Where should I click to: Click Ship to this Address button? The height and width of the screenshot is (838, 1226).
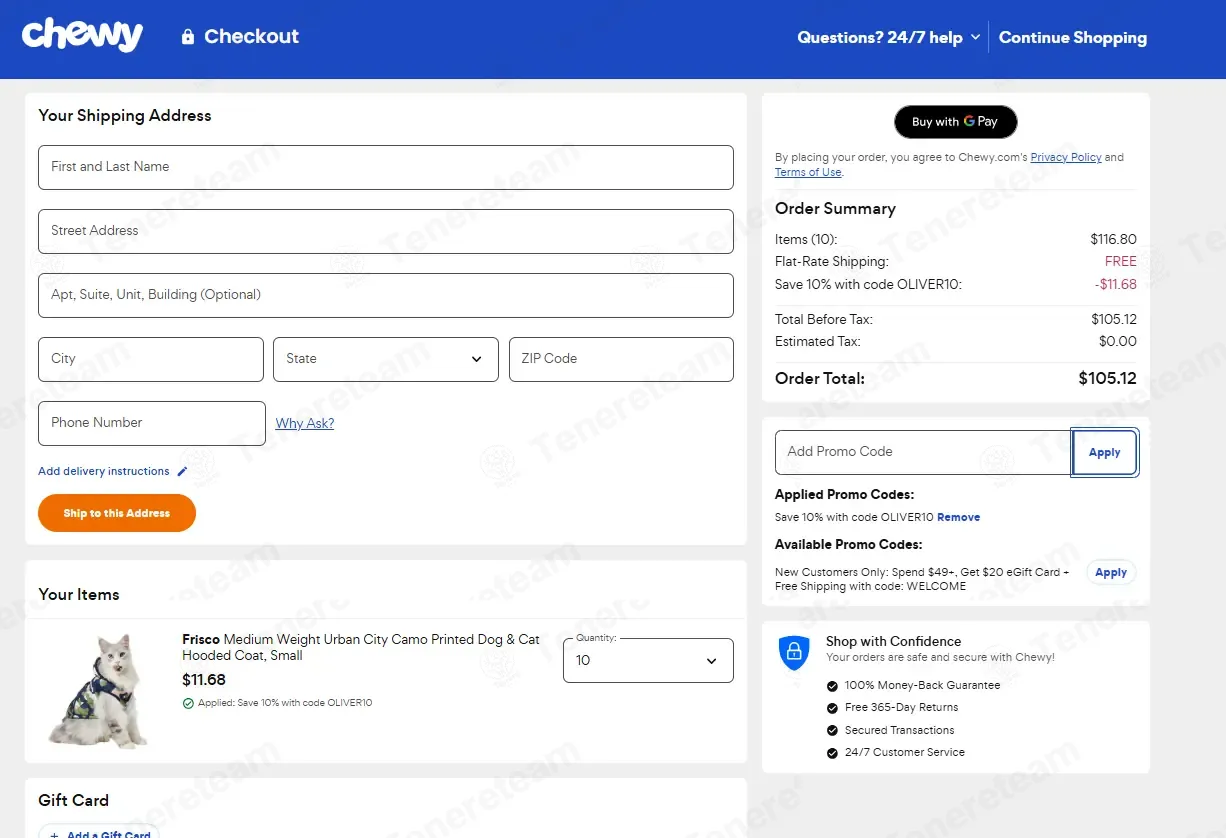(x=117, y=513)
